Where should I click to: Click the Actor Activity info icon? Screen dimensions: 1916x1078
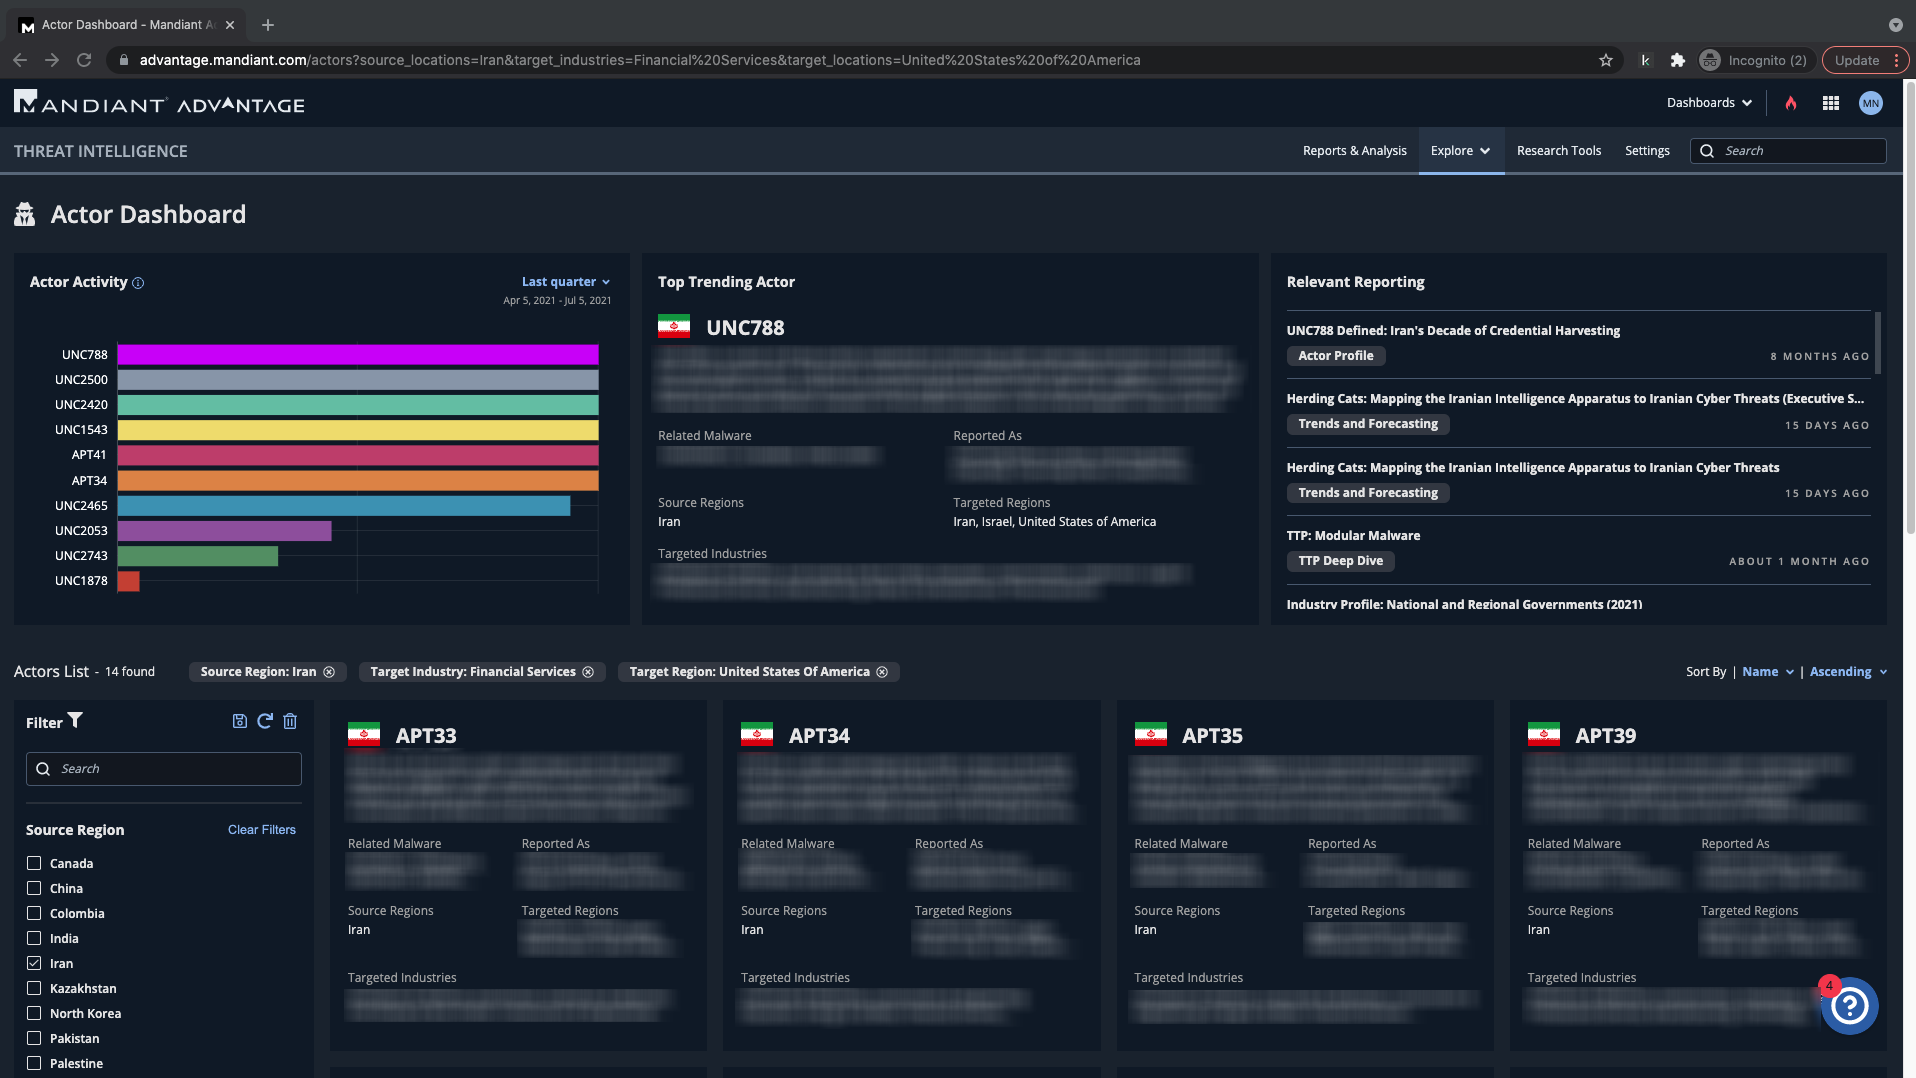coord(138,283)
